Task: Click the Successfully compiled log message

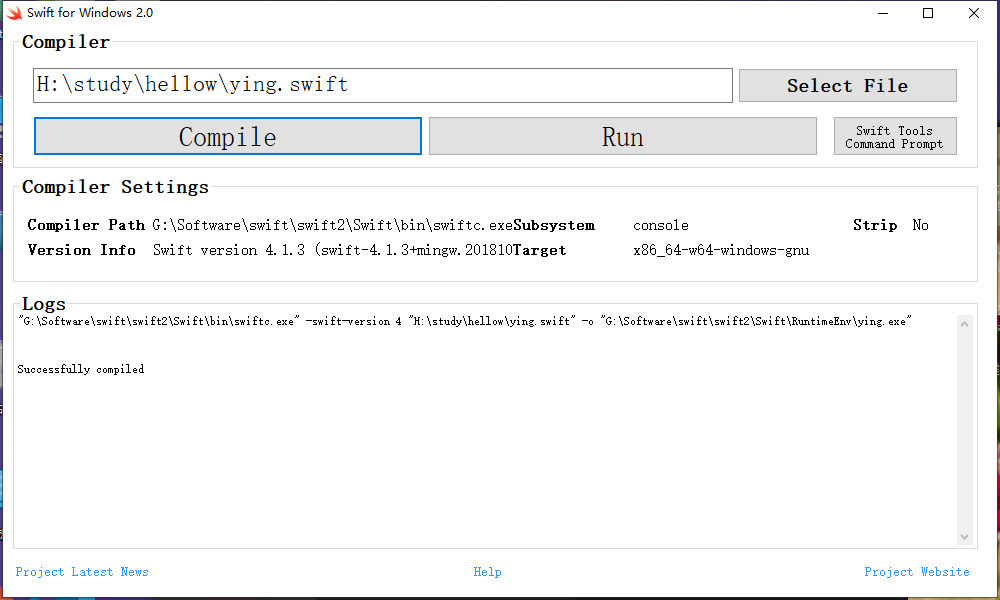Action: coord(80,368)
